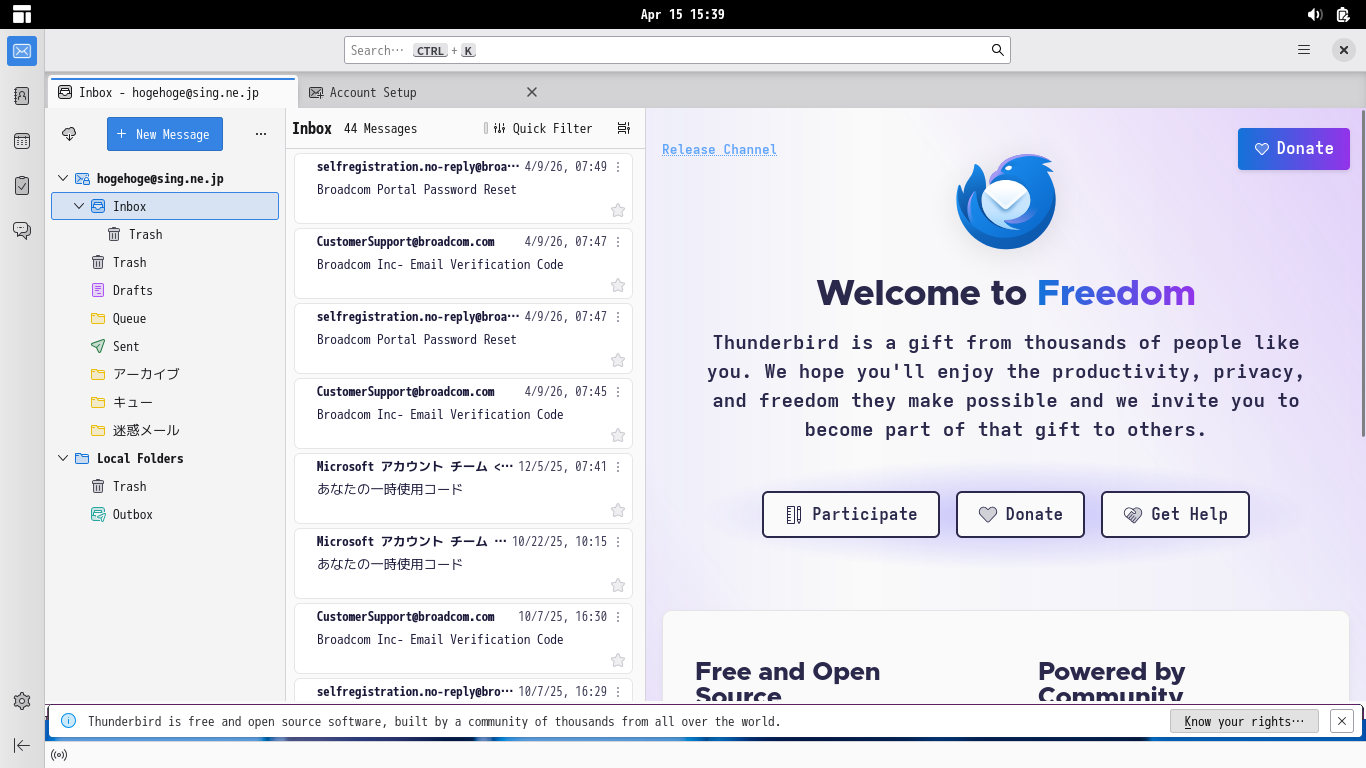Viewport: 1366px width, 768px height.
Task: Open the message list display options icon
Action: (x=624, y=128)
